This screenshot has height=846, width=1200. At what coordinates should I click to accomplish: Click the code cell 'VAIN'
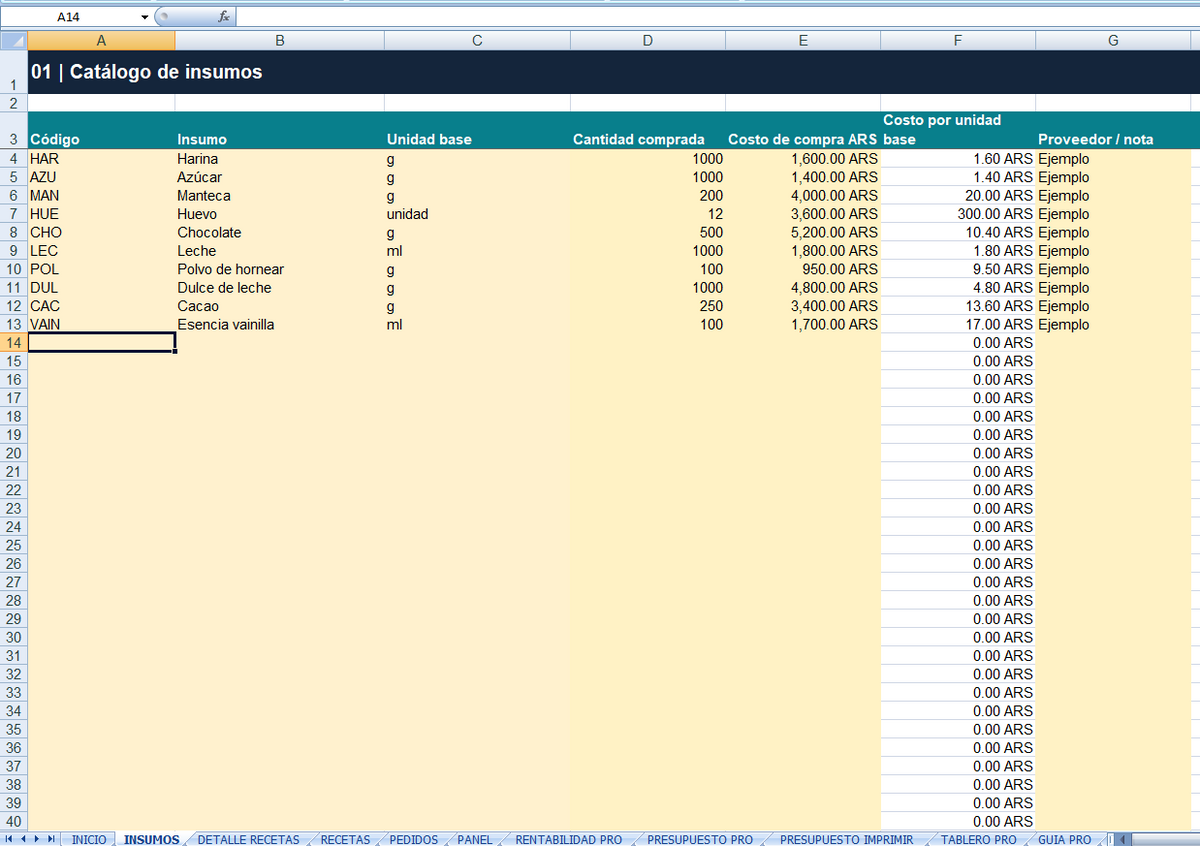tap(101, 325)
